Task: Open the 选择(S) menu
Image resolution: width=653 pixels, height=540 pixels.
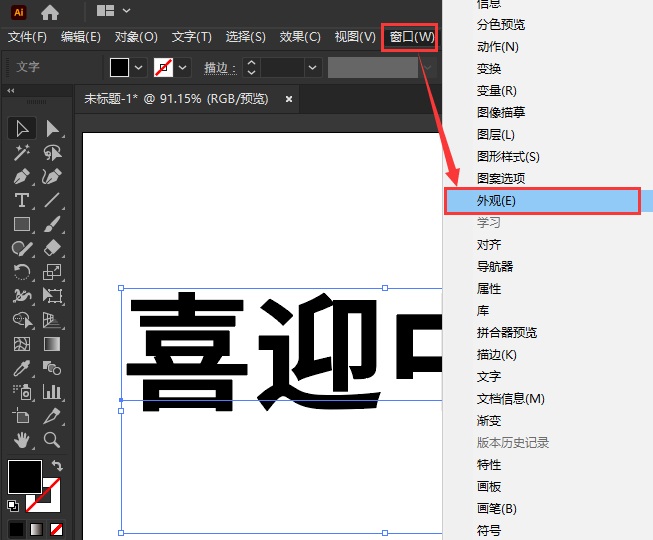Action: (x=246, y=37)
